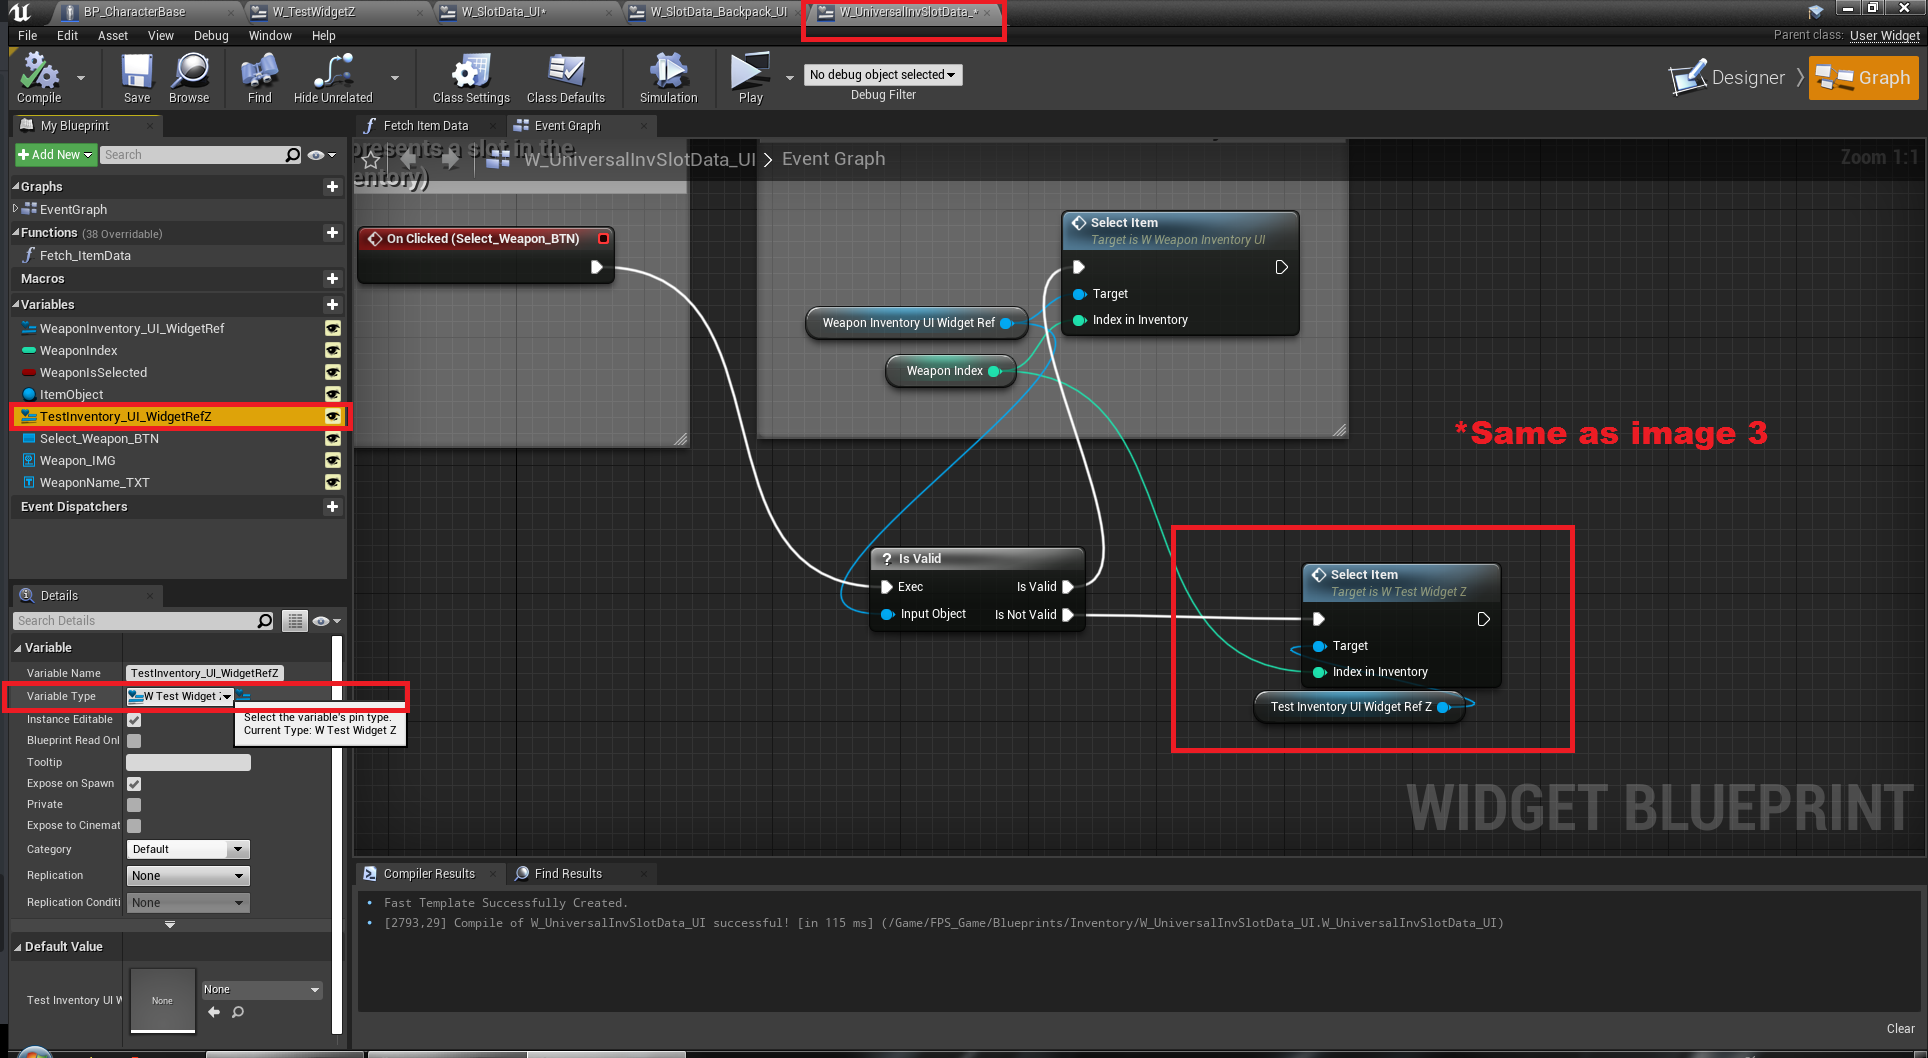The width and height of the screenshot is (1928, 1058).
Task: Open the debug object filter dropdown
Action: click(x=882, y=75)
